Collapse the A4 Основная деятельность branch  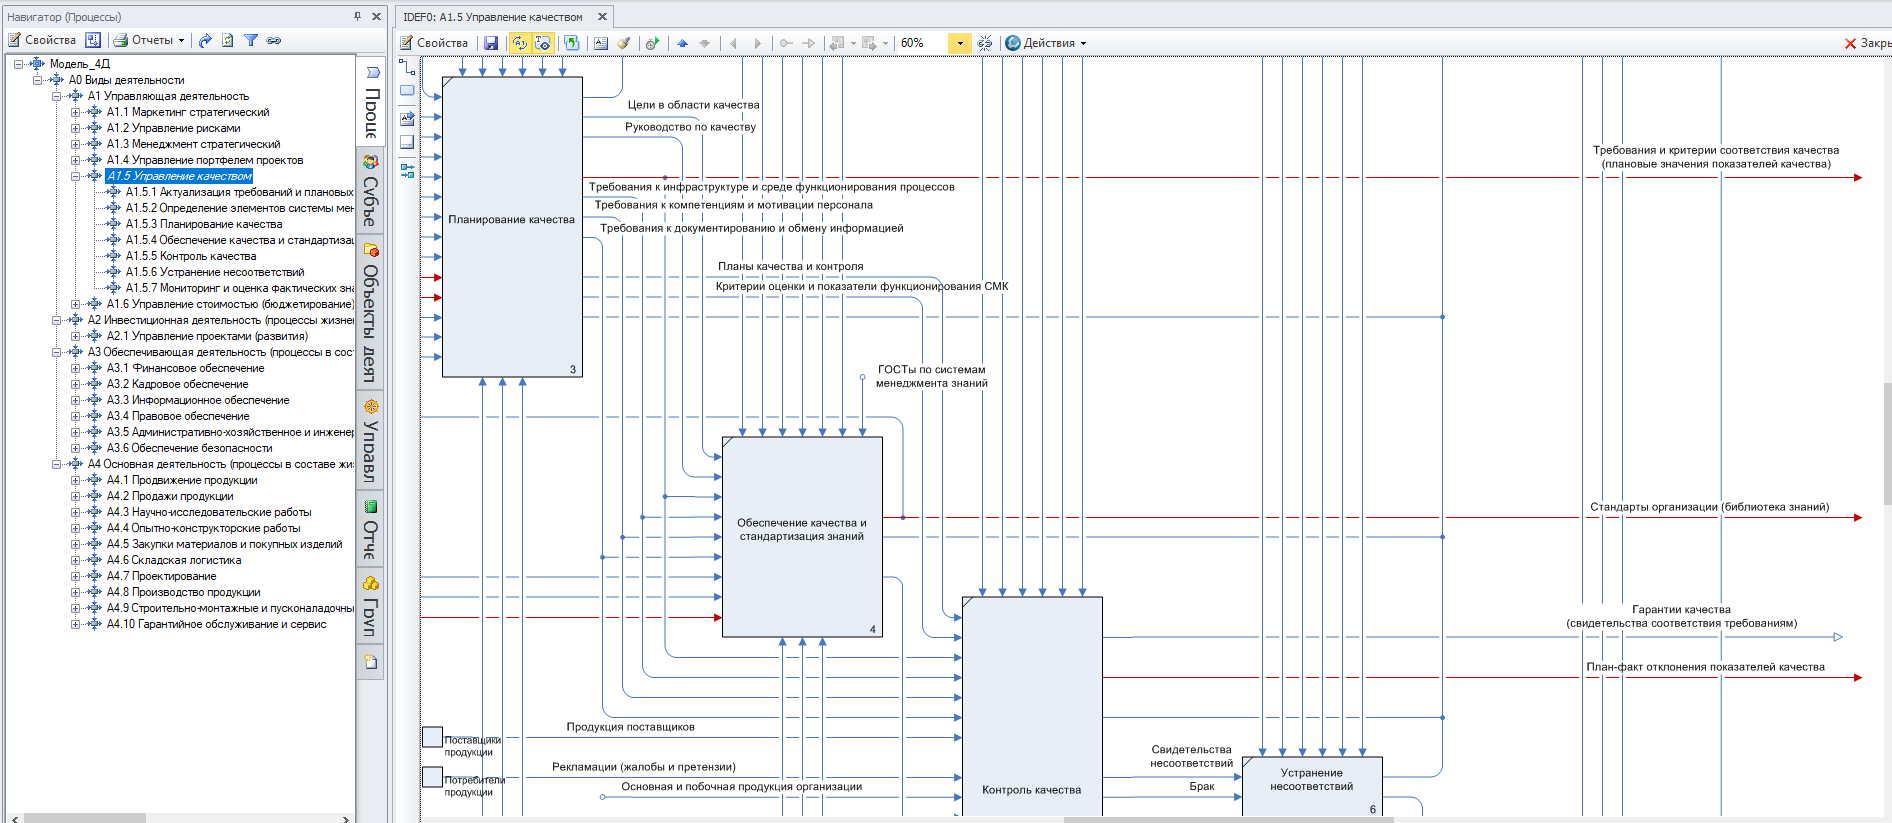click(x=57, y=464)
